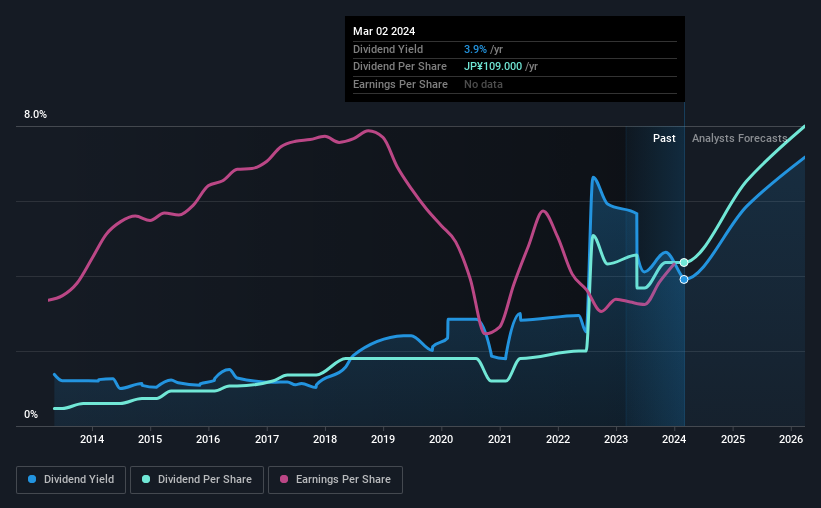Click the Analysts Forecasts label

(x=739, y=138)
